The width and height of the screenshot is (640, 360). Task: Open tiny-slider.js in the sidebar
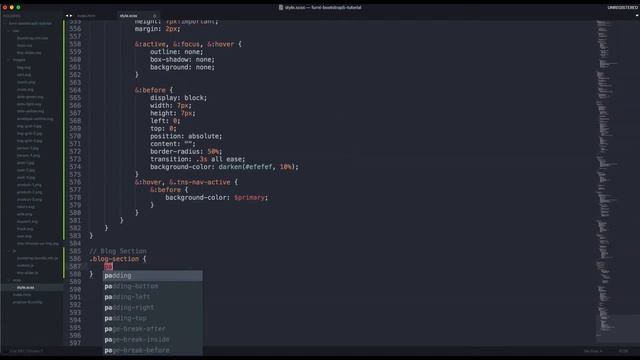point(27,273)
